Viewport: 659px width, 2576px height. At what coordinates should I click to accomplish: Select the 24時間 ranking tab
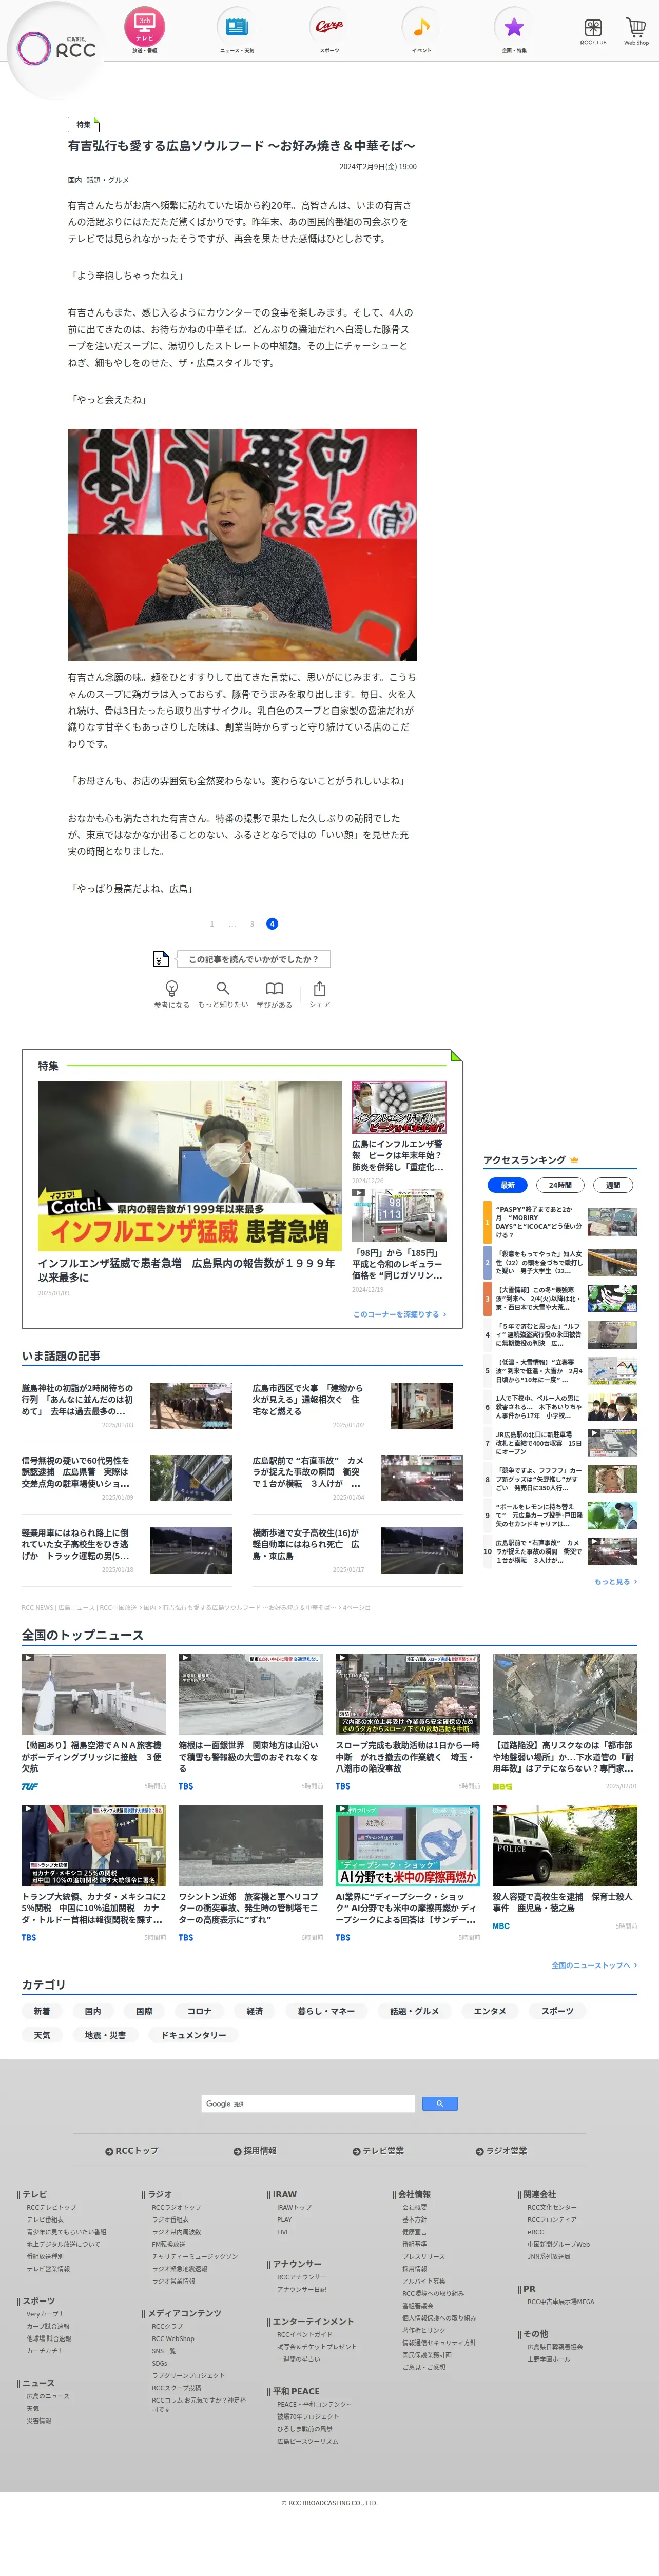tap(560, 1185)
